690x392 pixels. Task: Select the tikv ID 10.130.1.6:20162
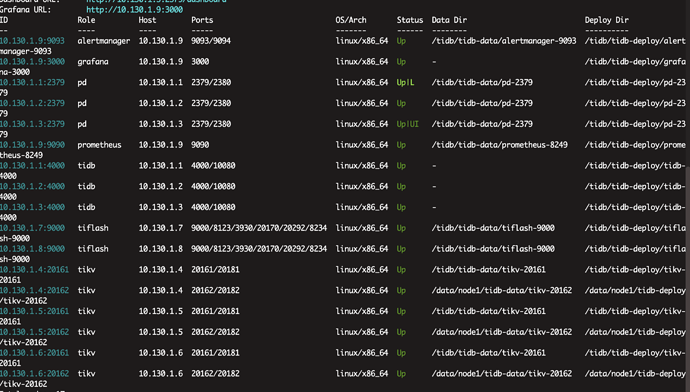point(34,374)
